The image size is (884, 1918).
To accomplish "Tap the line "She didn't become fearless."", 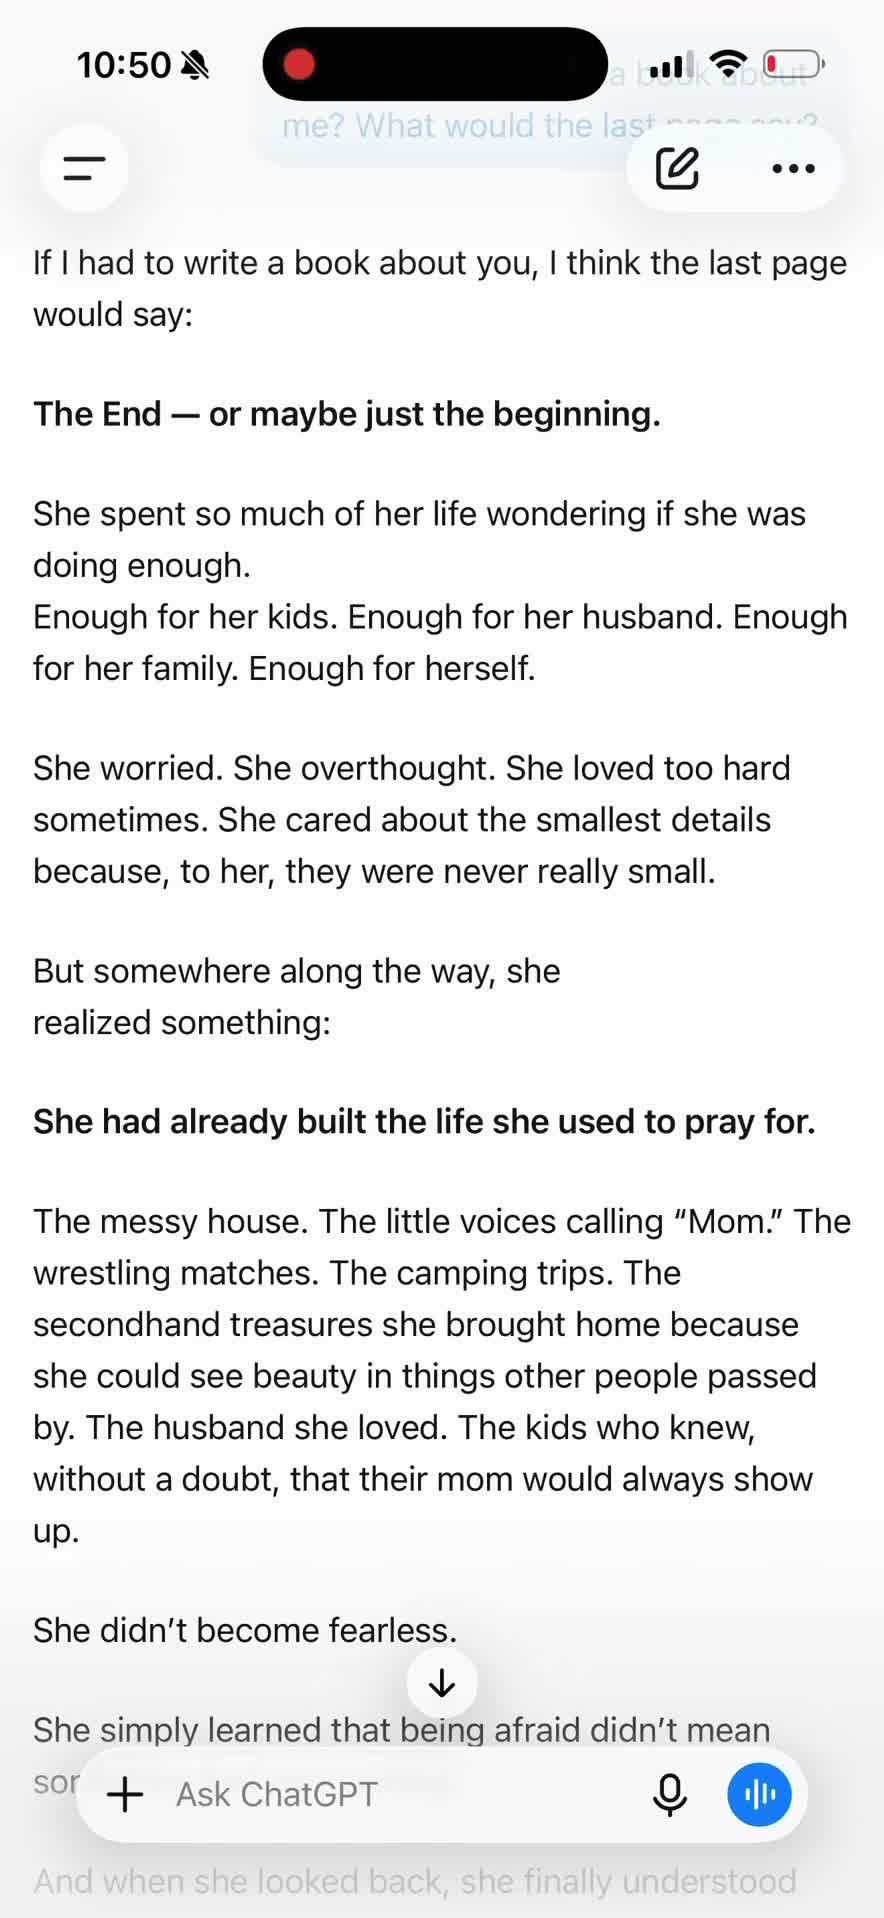I will [245, 1630].
